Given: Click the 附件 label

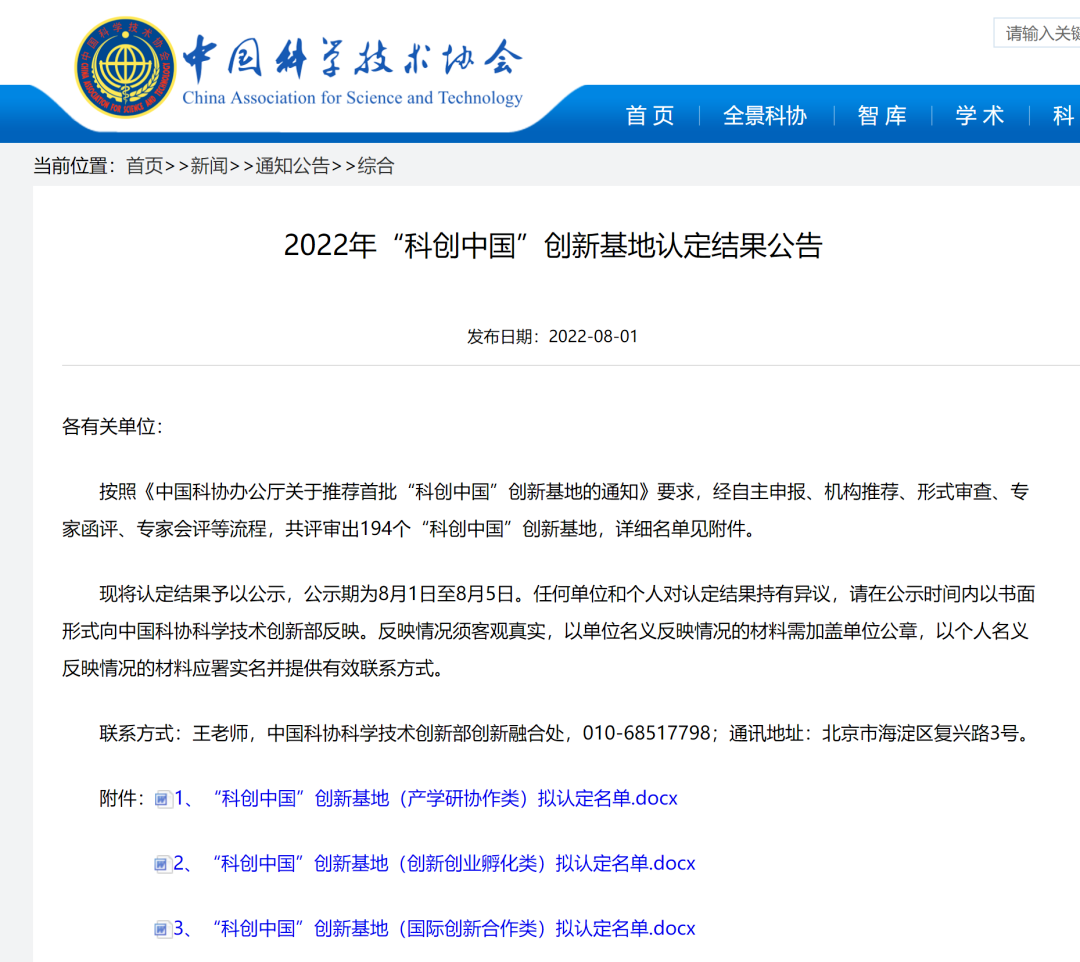Looking at the screenshot, I should (121, 798).
